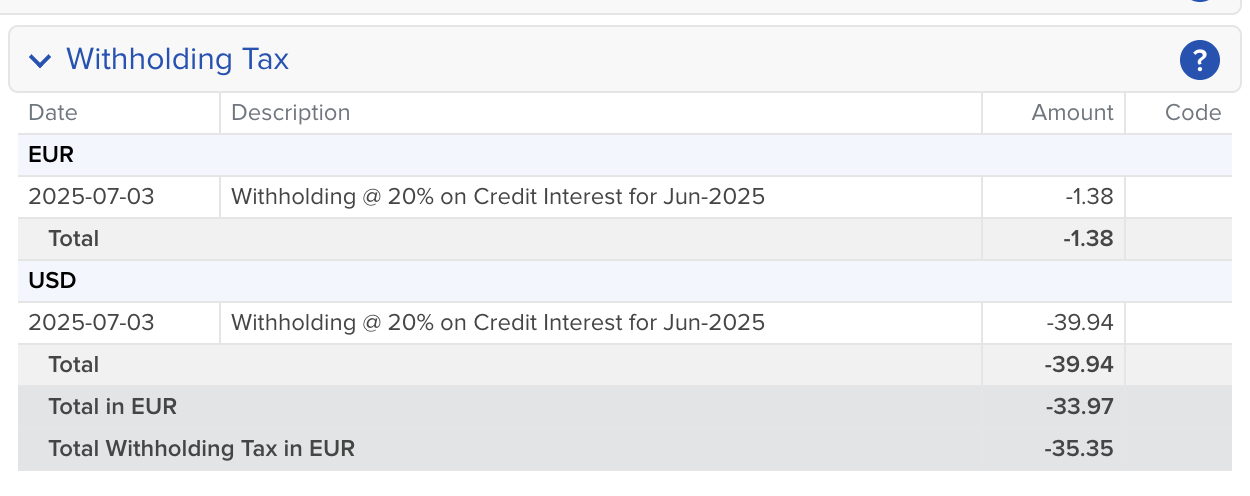Collapse the Withholding Tax section chevron

pos(40,61)
